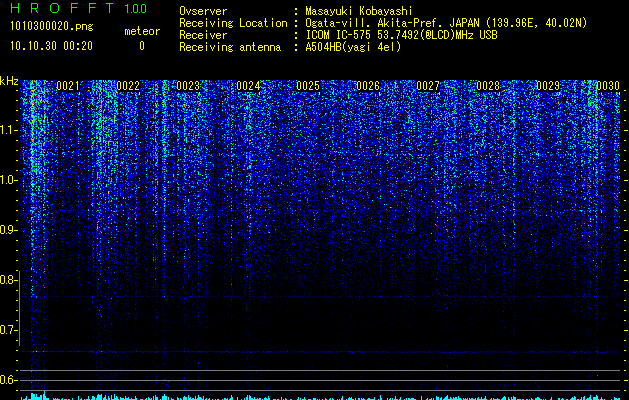Click the 0029 time marker
Viewport: 629px width, 400px height.
pos(548,86)
